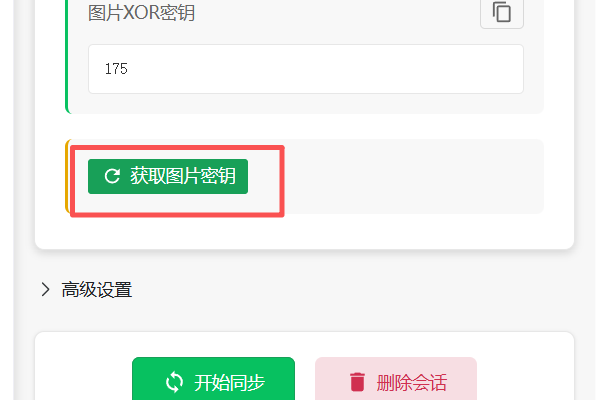Click the 图片XOR密钥 field label
The height and width of the screenshot is (400, 596).
pyautogui.click(x=141, y=13)
